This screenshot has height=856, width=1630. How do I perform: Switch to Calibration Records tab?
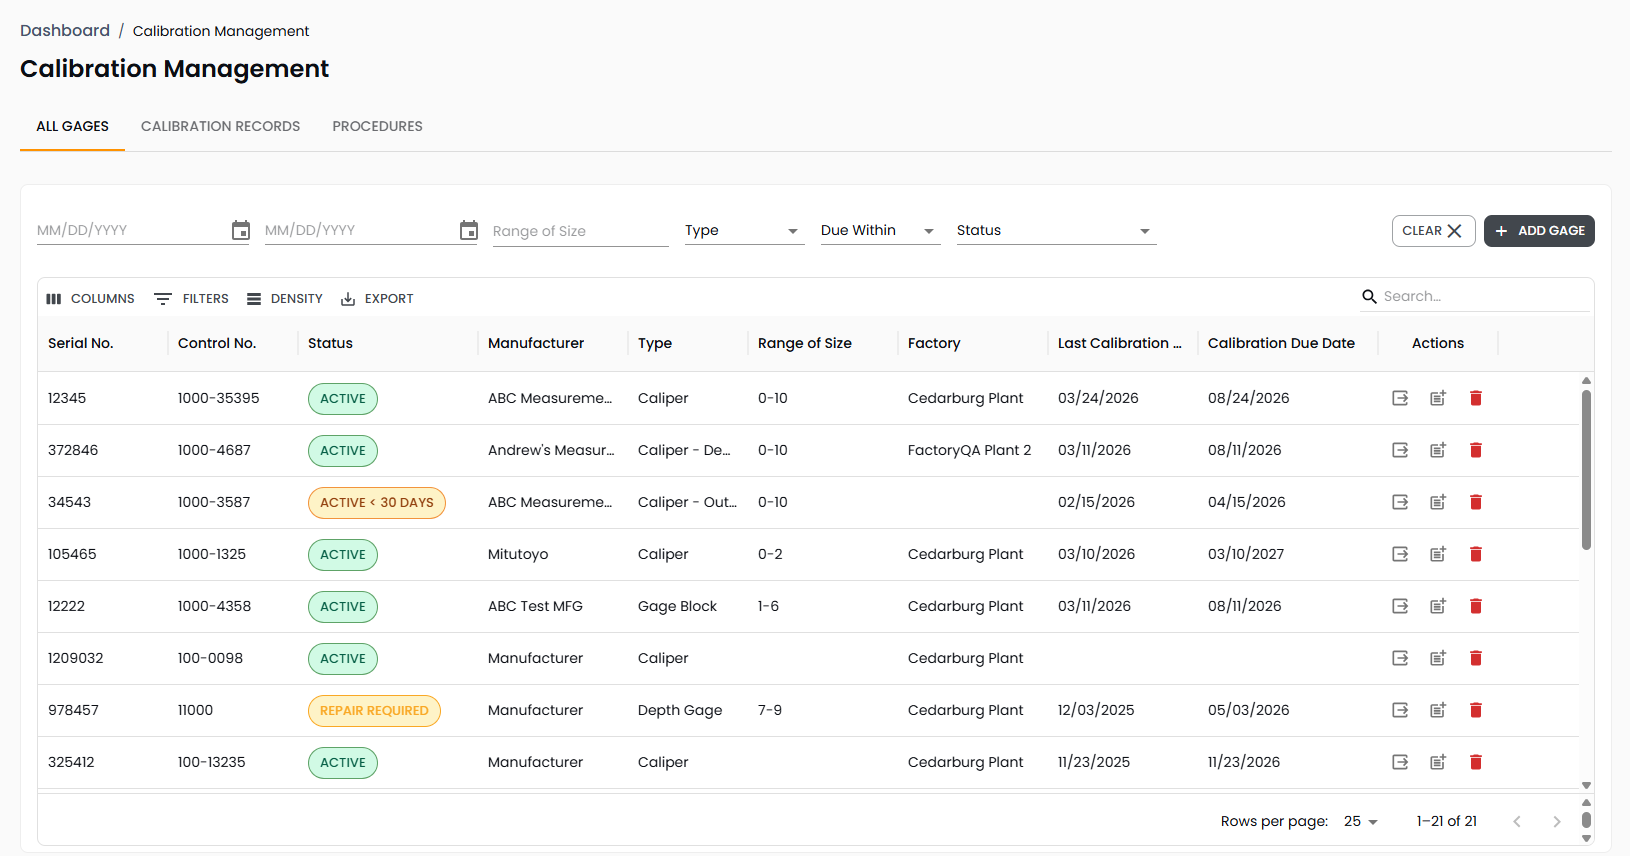220,127
